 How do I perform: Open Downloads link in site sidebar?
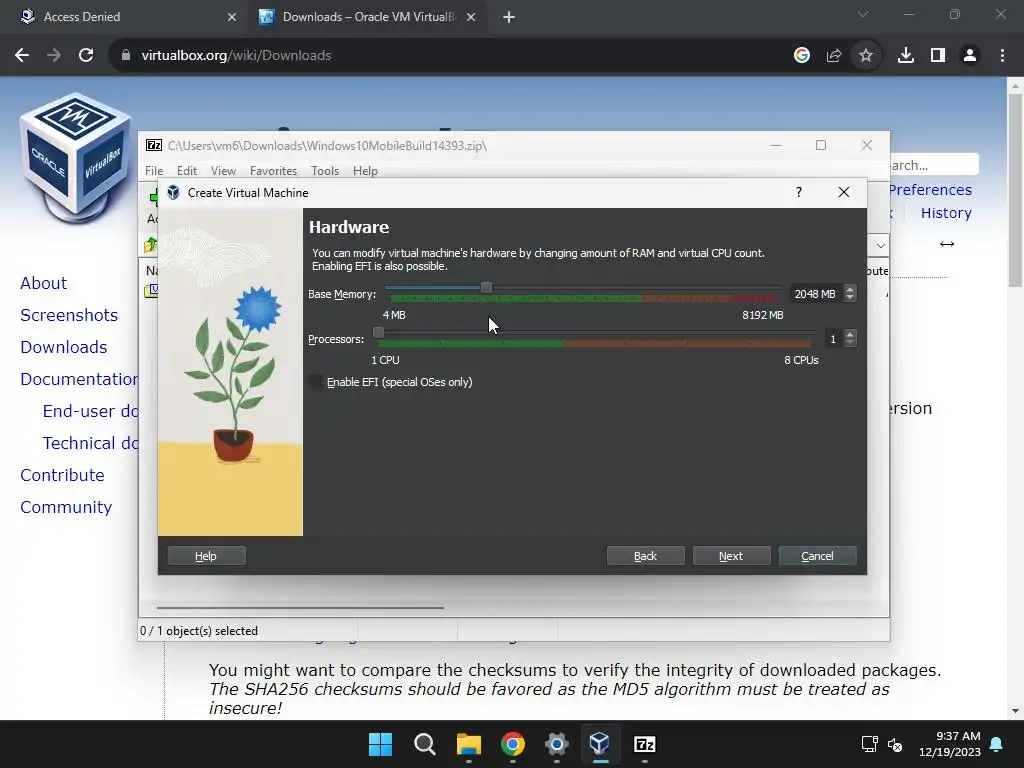(63, 347)
